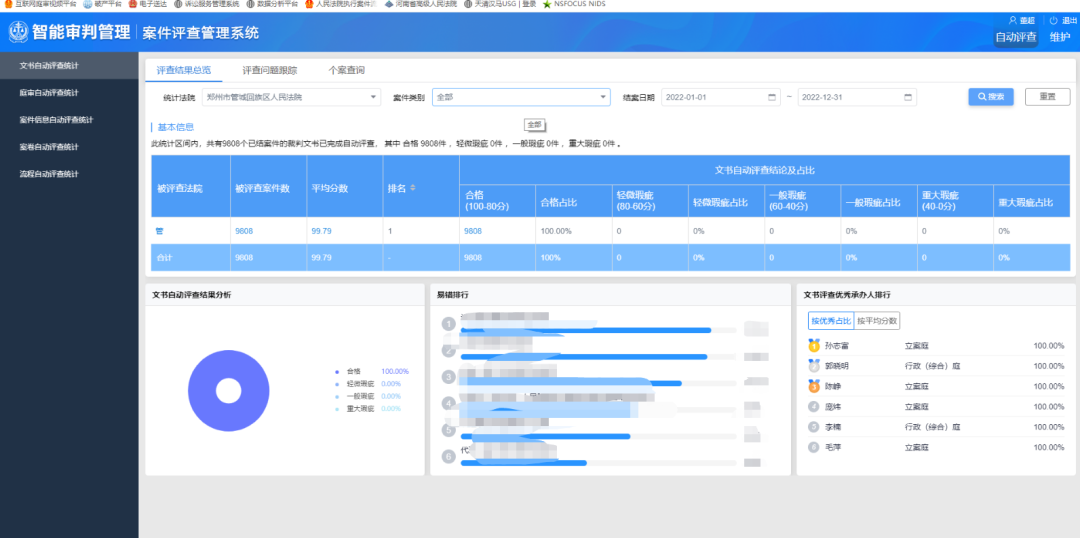The width and height of the screenshot is (1080, 538).
Task: Open 维护 top navigation item
Action: tap(1060, 37)
